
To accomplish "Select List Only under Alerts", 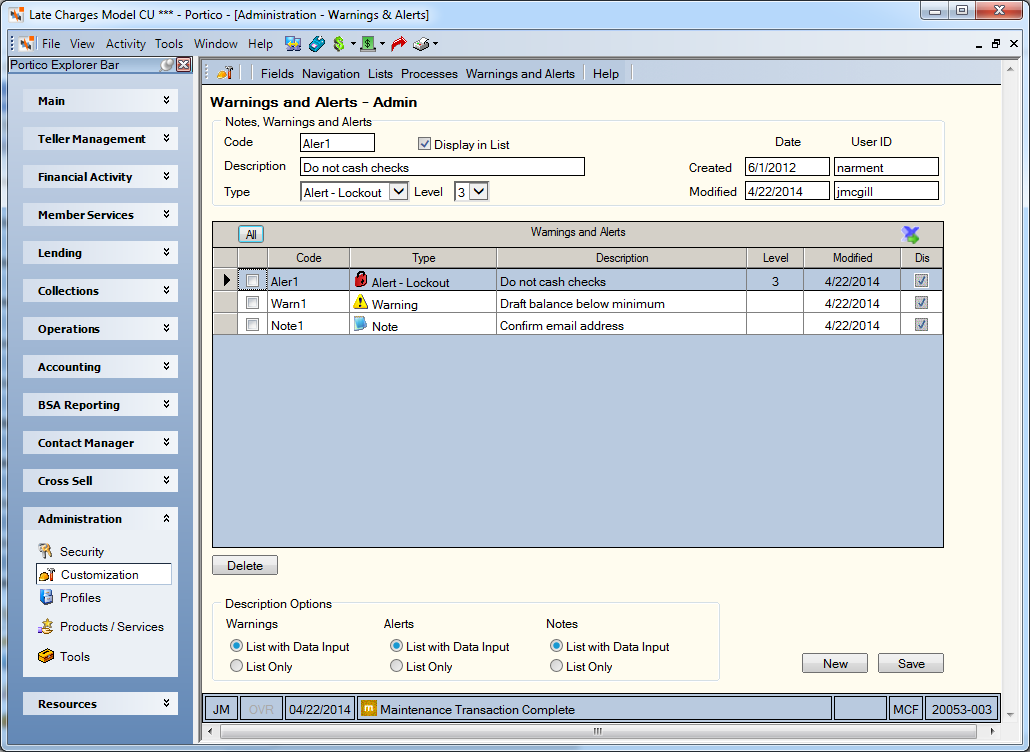I will pos(396,666).
